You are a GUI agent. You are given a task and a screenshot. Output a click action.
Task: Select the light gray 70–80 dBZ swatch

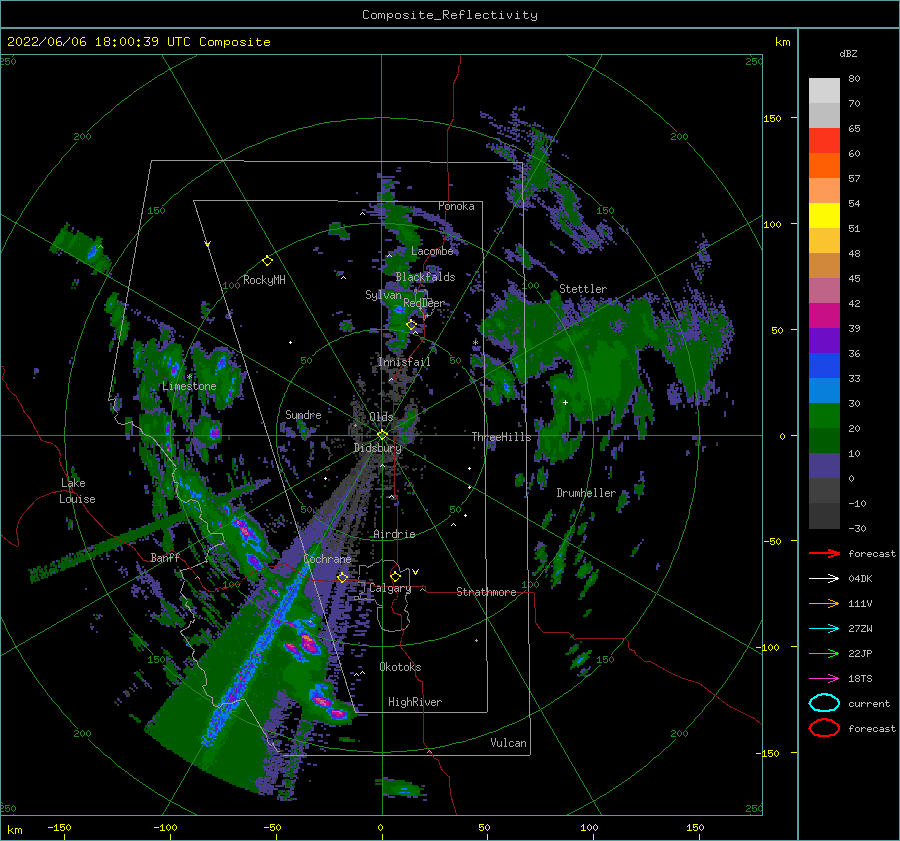click(824, 90)
